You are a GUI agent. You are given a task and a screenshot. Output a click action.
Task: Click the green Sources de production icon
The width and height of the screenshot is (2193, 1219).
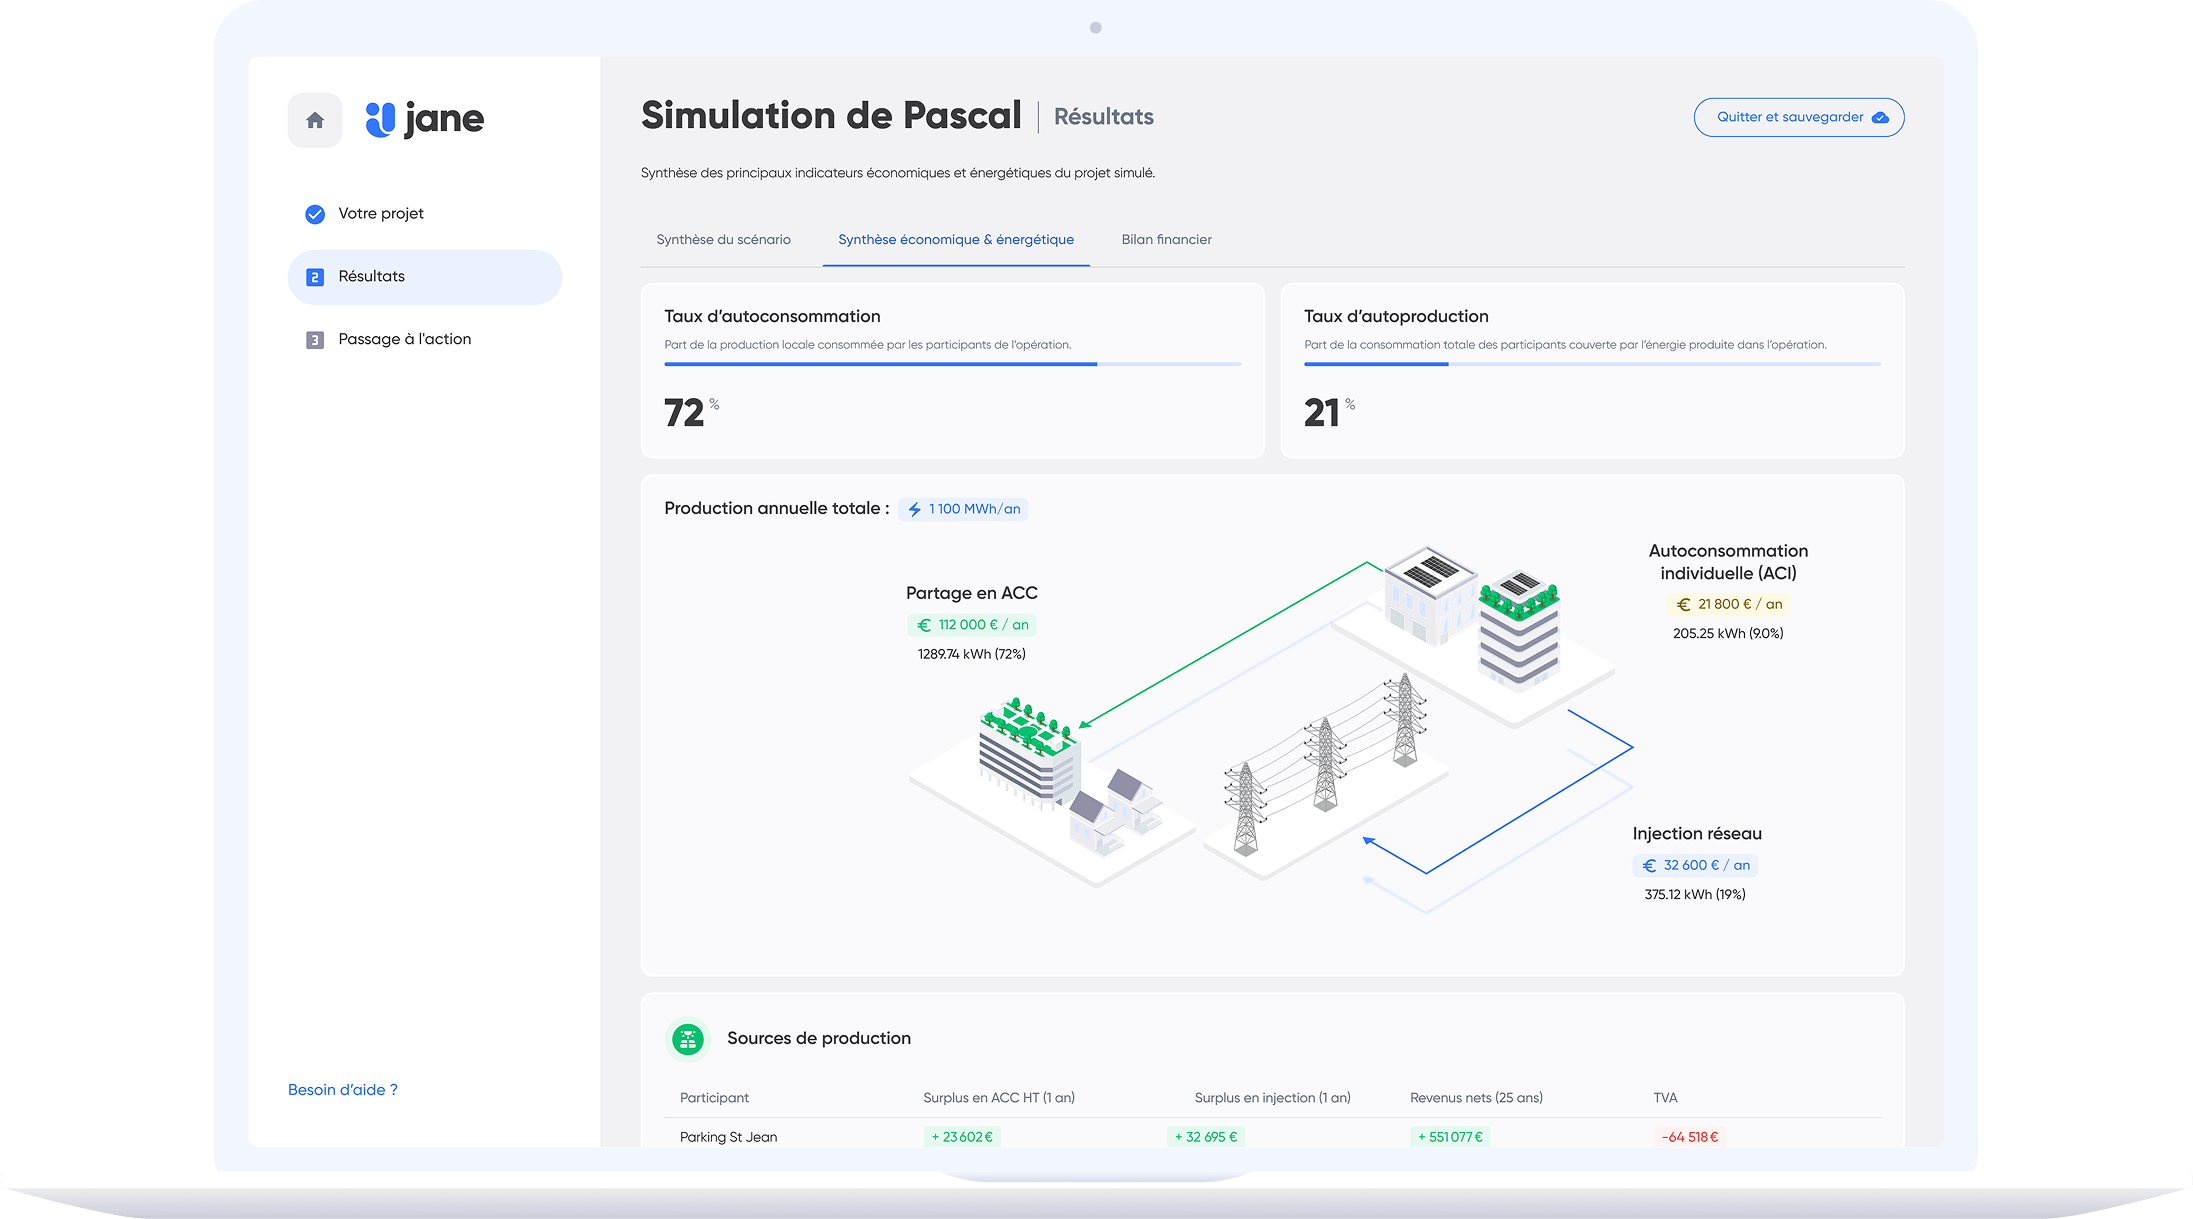tap(688, 1039)
